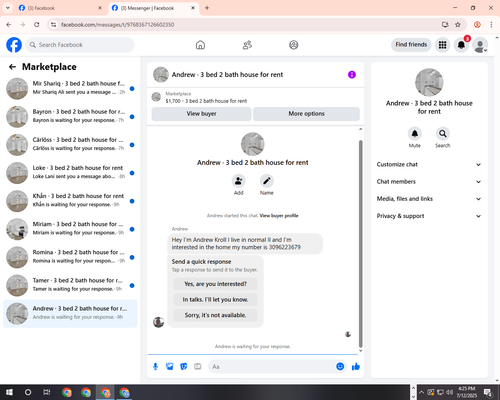Send quick response 'In talks. I'll let you know.'
Image resolution: width=500 pixels, height=400 pixels.
coord(215,300)
